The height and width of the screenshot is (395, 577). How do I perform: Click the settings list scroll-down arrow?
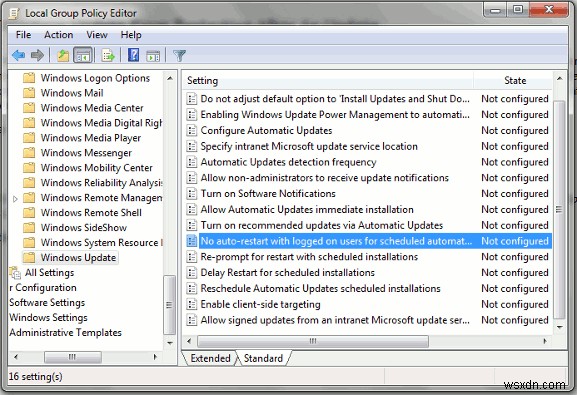[559, 327]
